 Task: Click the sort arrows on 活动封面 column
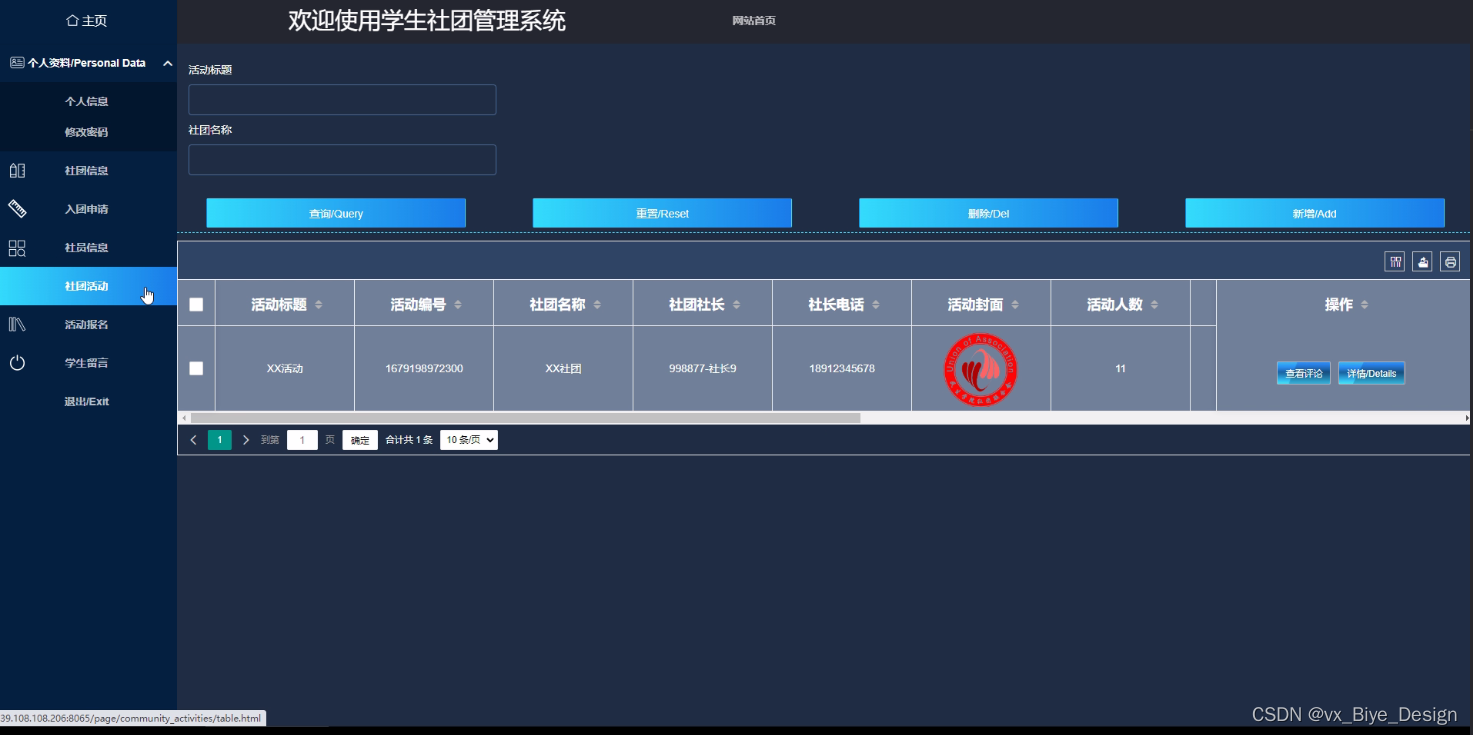(1015, 305)
